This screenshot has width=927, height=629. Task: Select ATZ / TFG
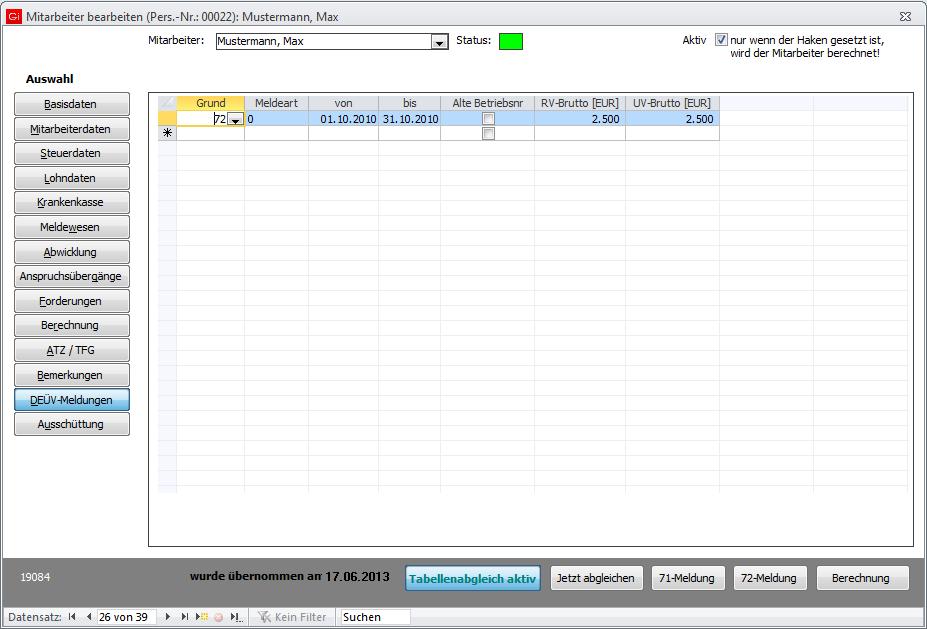[72, 350]
